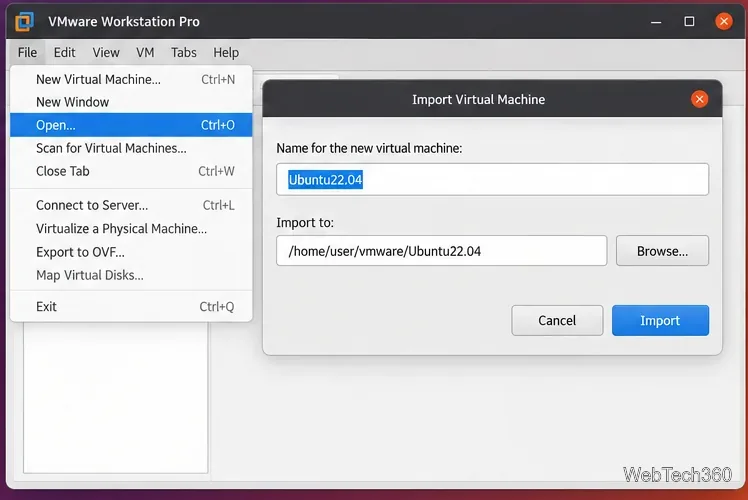Select New Window menu entry
Image resolution: width=748 pixels, height=500 pixels.
click(131, 102)
